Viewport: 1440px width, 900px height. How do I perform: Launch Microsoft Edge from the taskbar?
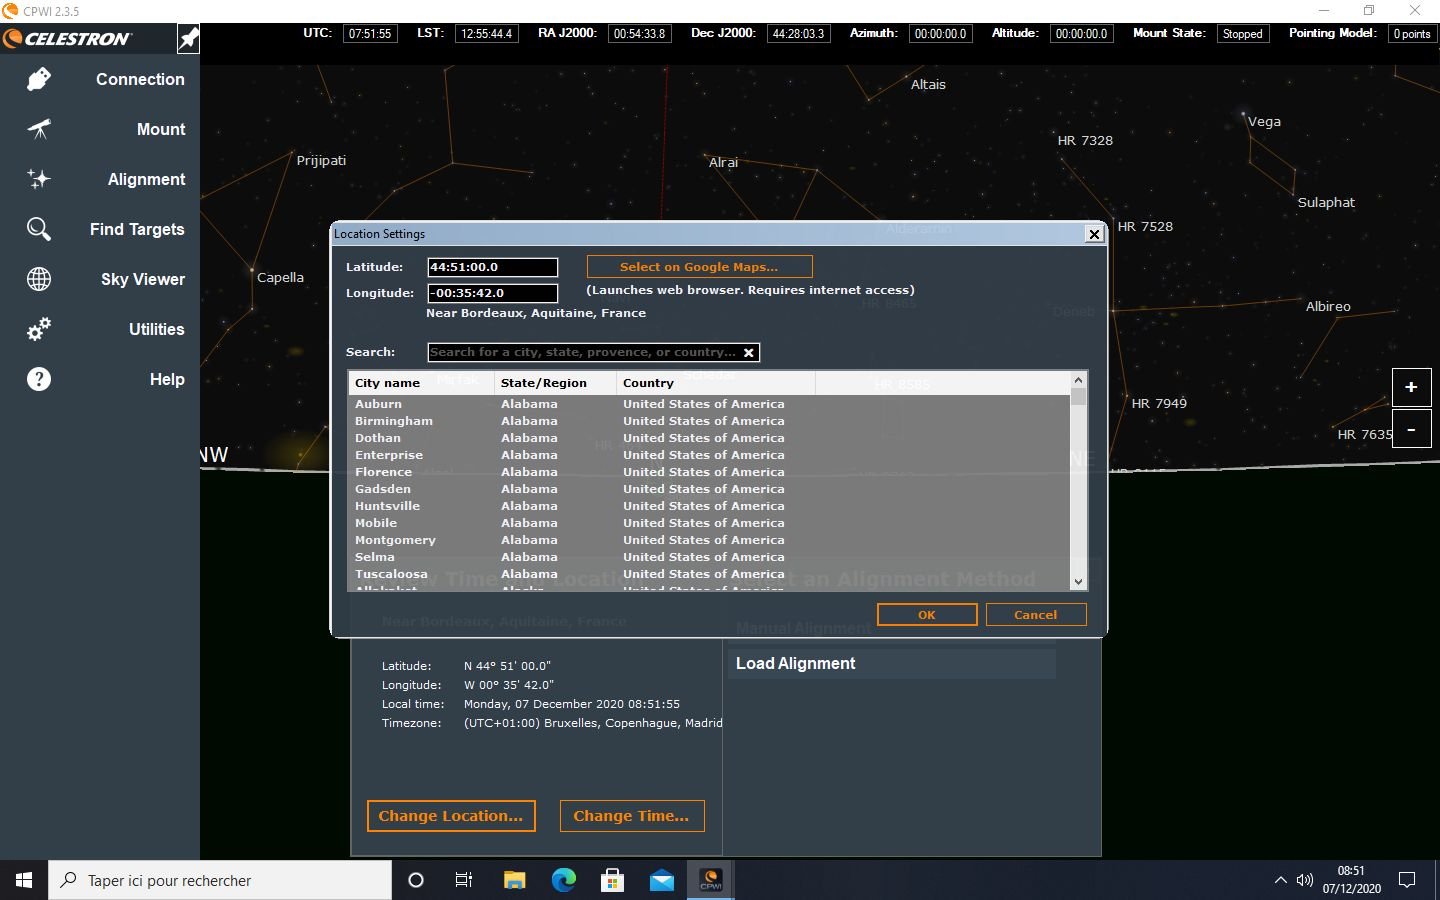tap(564, 880)
